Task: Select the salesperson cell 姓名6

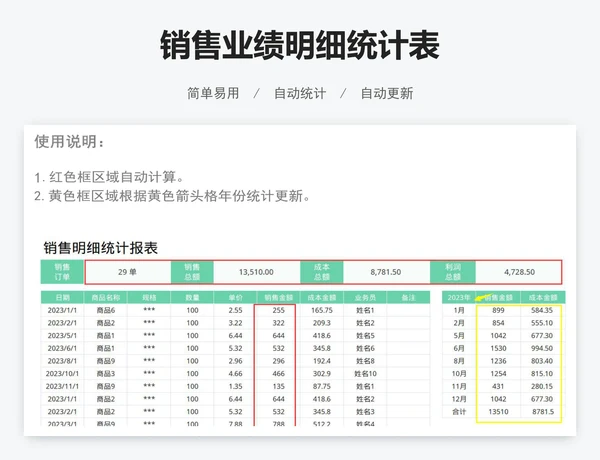Action: pyautogui.click(x=365, y=348)
